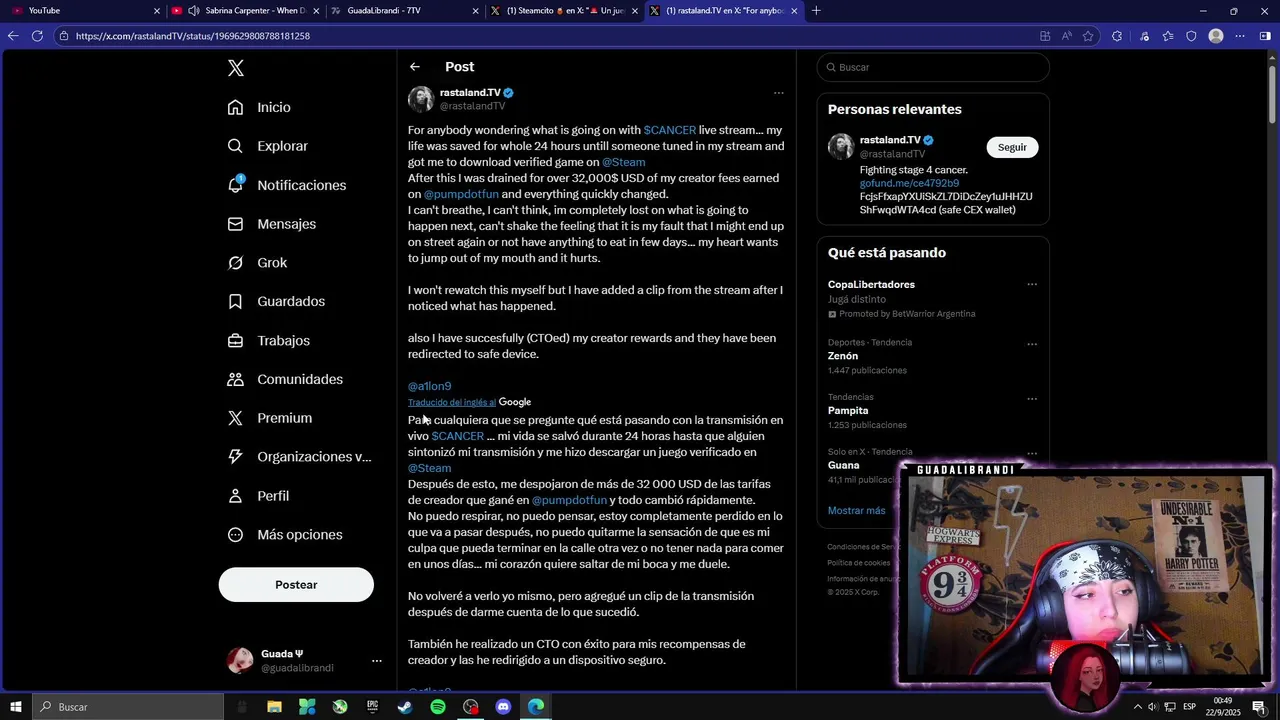Open the gofund.me/ce4792b9 link
This screenshot has width=1280, height=720.
[x=909, y=183]
